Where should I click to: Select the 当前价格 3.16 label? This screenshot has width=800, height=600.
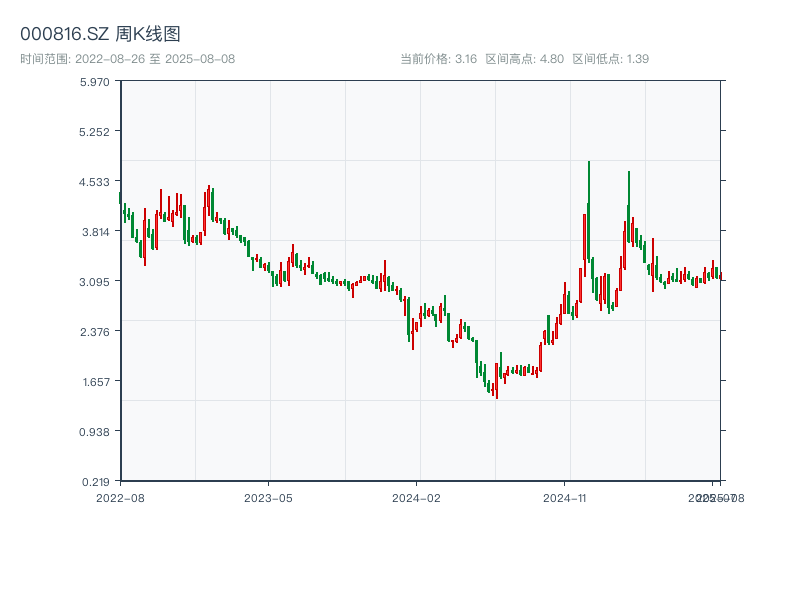click(x=438, y=59)
